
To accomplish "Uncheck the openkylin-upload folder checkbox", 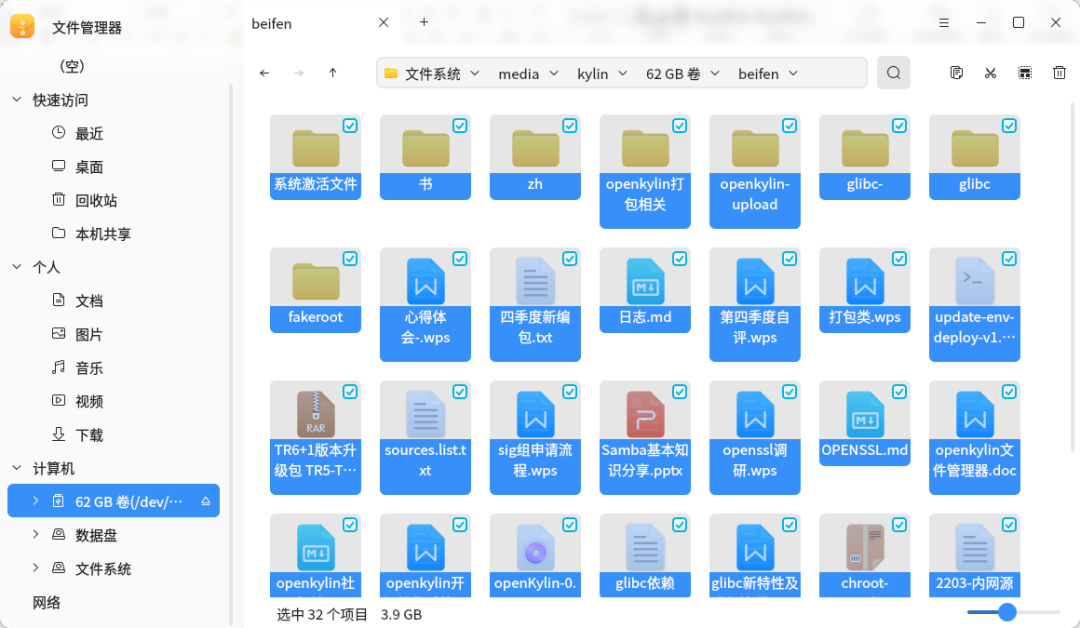I will (x=789, y=125).
